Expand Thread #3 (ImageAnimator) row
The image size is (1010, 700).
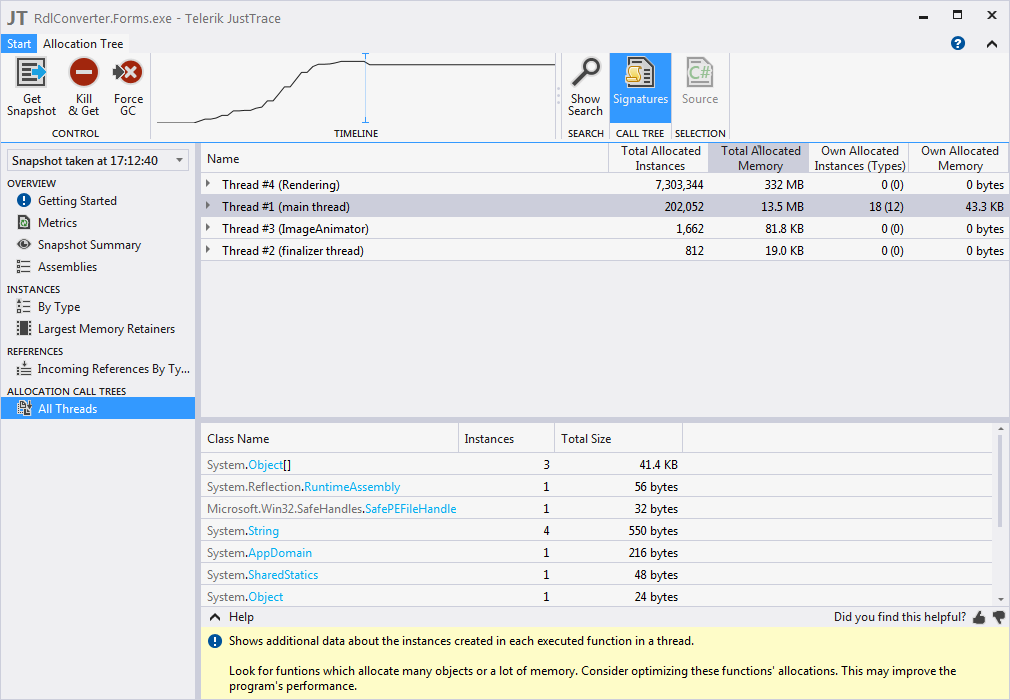point(208,228)
